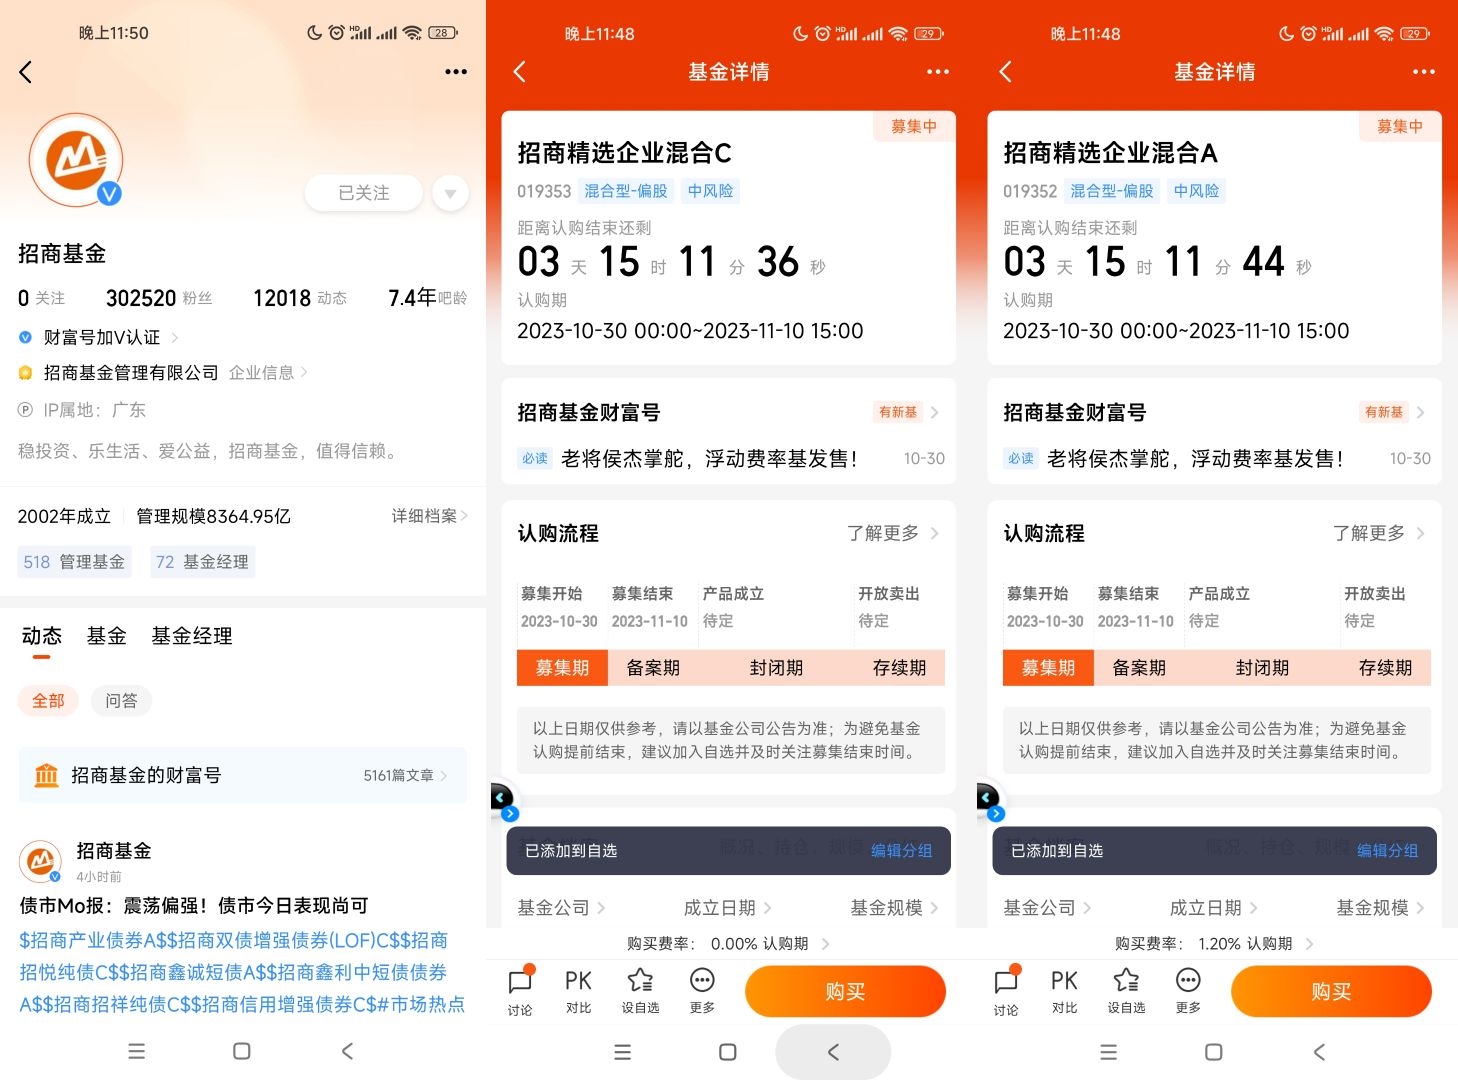Select 全部 filter chip
This screenshot has height=1080, width=1458.
pos(48,701)
